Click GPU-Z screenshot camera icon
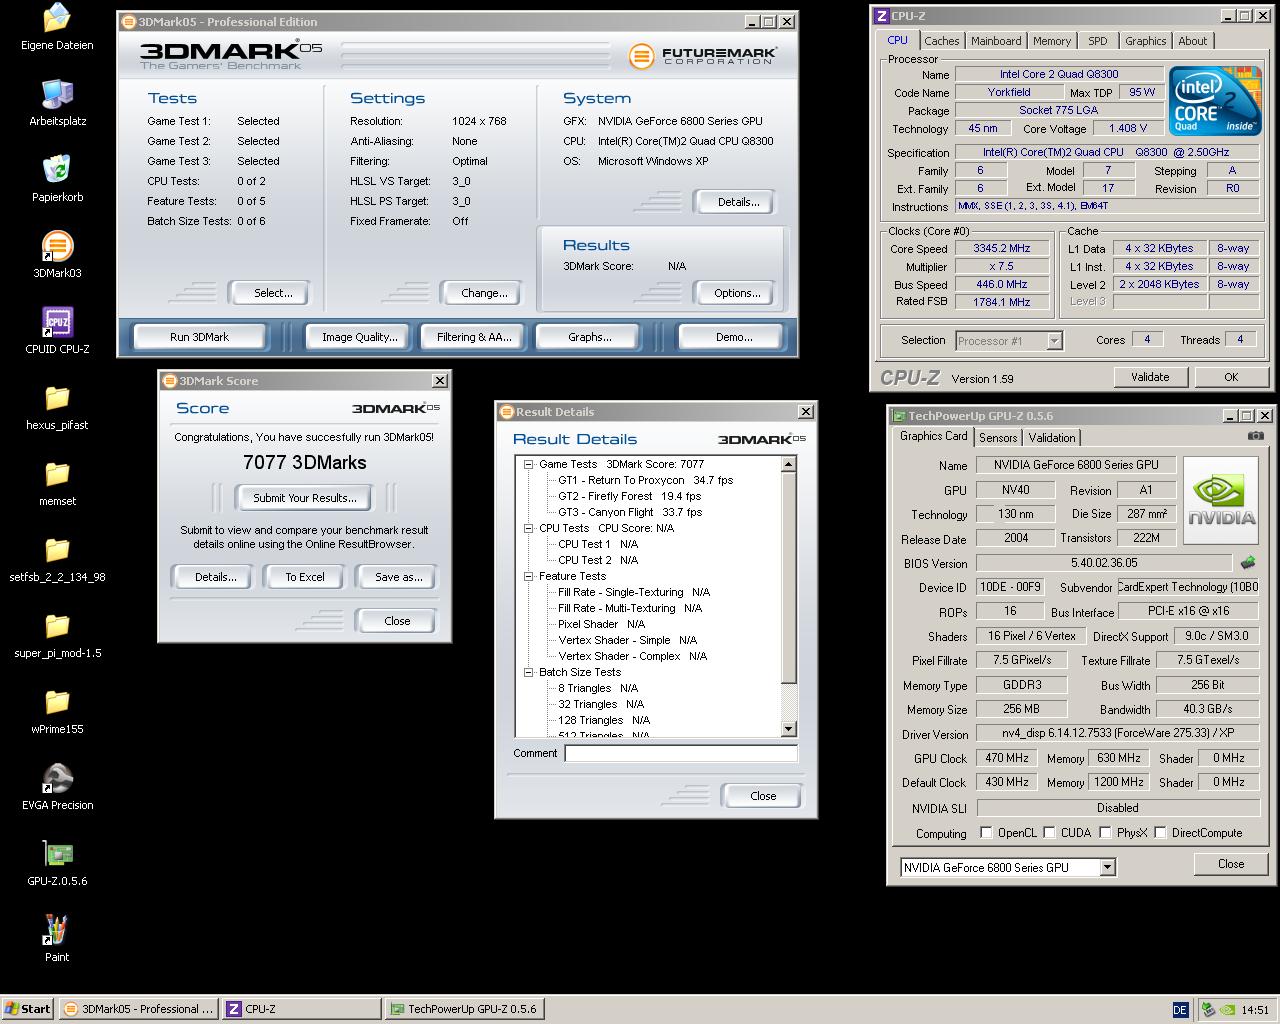Screen dimensions: 1280x1024 (x=1256, y=436)
